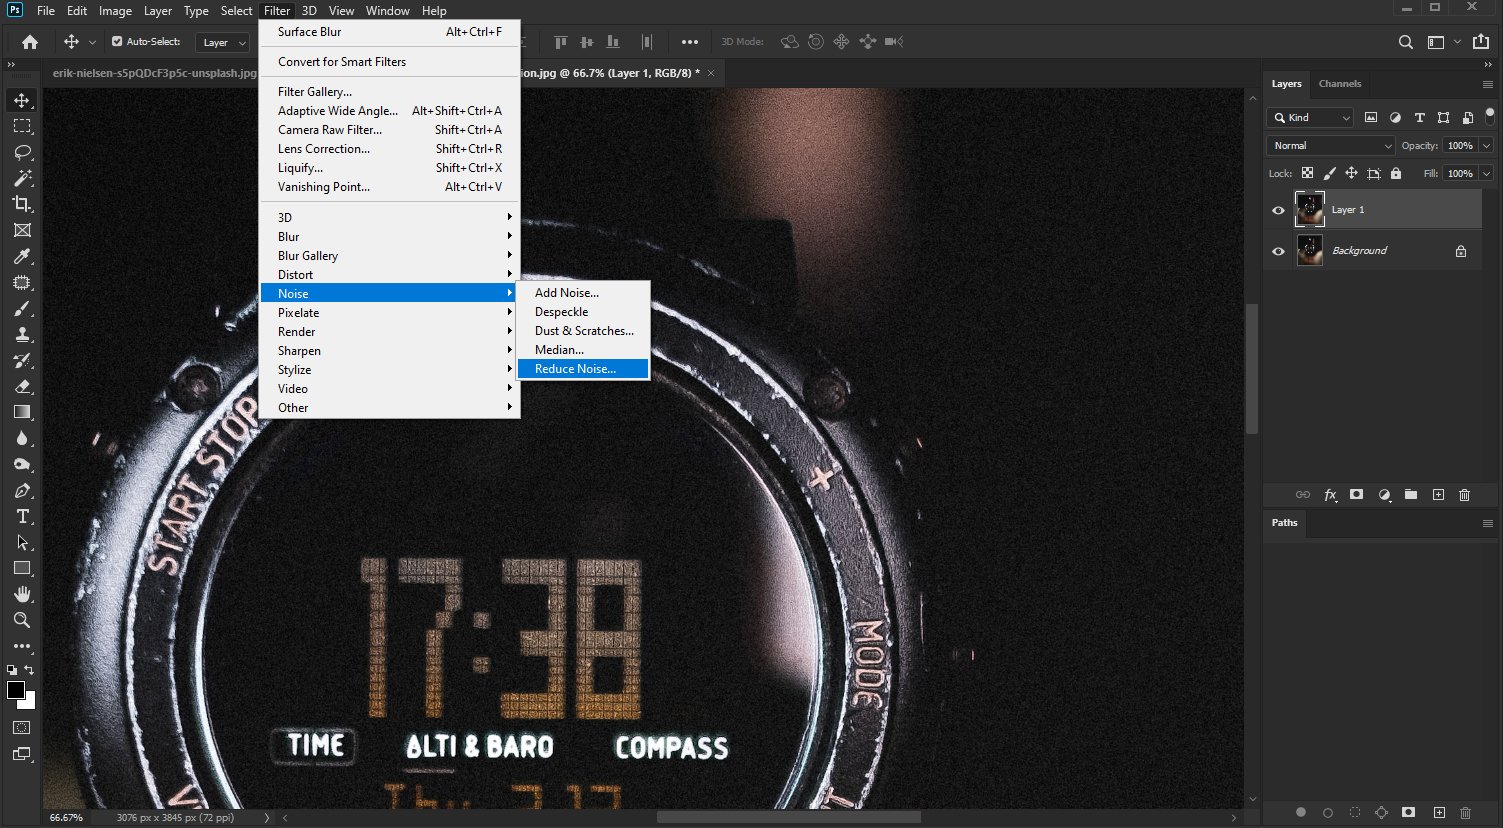Choose the Despeckle filter
The height and width of the screenshot is (828, 1503).
584,312
